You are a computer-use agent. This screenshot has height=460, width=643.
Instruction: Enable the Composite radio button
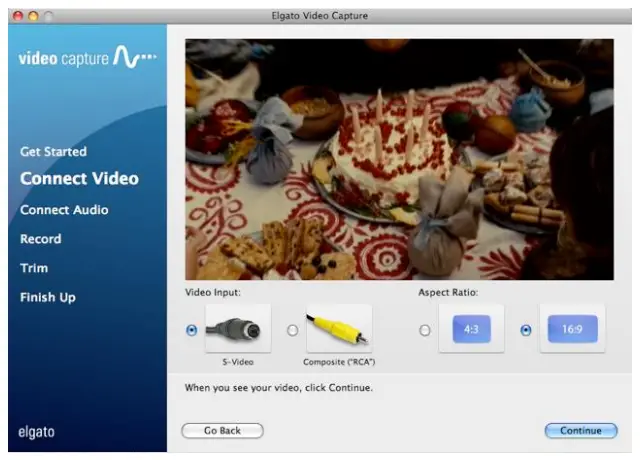click(x=292, y=330)
